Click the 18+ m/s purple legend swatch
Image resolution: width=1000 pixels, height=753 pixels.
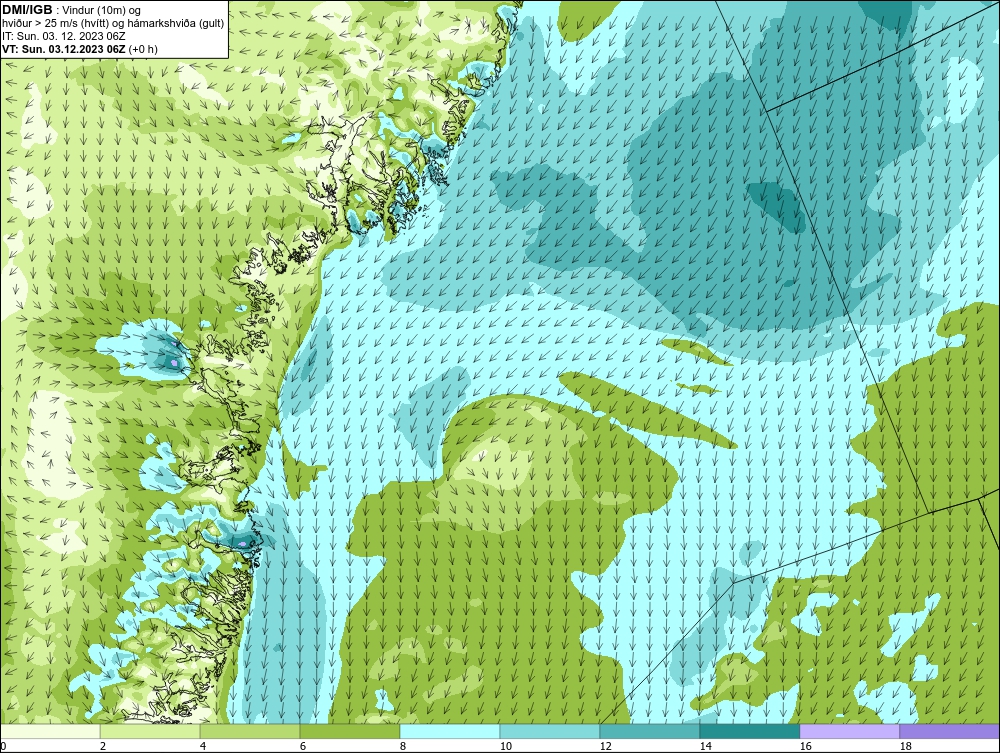click(950, 731)
